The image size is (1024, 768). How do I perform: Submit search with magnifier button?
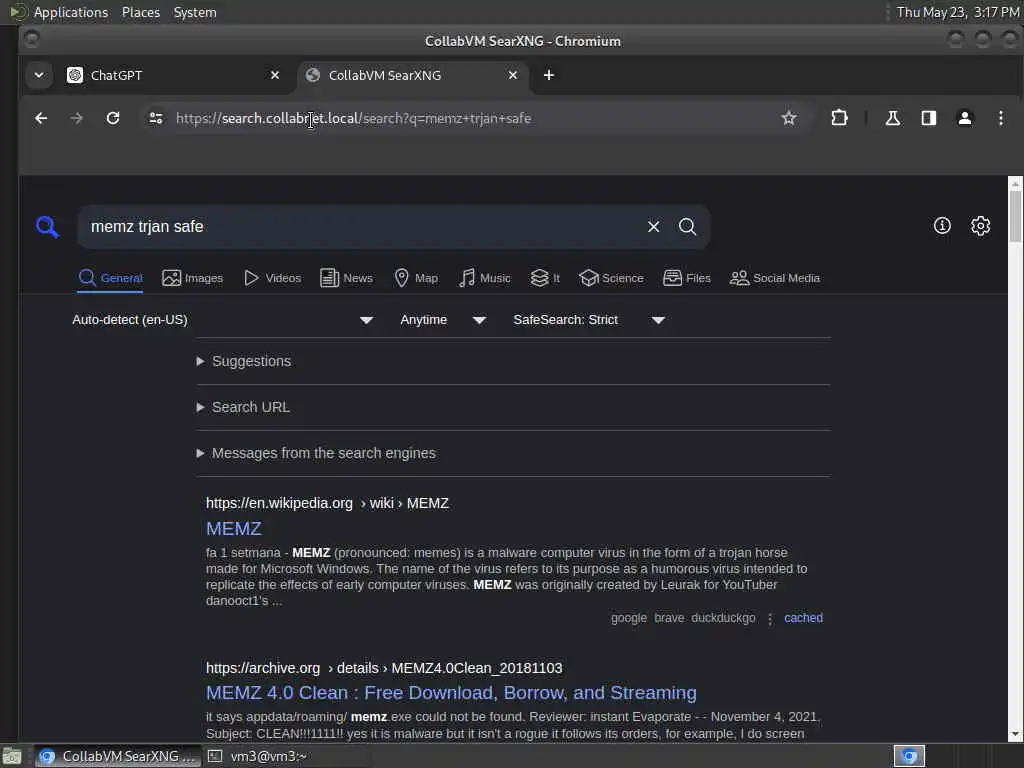tap(687, 227)
